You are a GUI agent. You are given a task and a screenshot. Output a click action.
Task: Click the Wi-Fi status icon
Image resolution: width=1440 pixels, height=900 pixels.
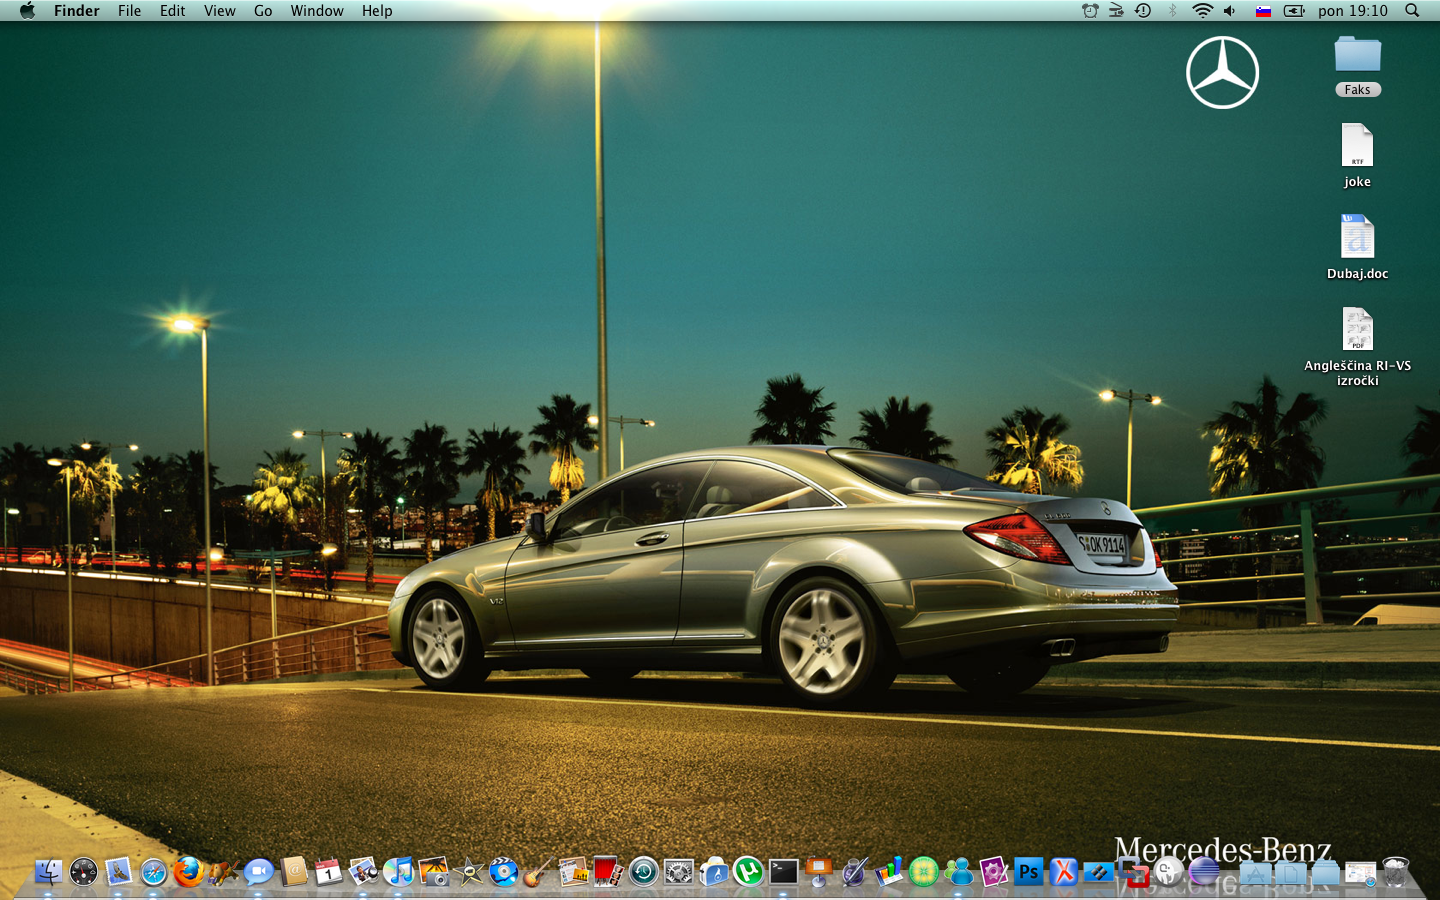1202,11
